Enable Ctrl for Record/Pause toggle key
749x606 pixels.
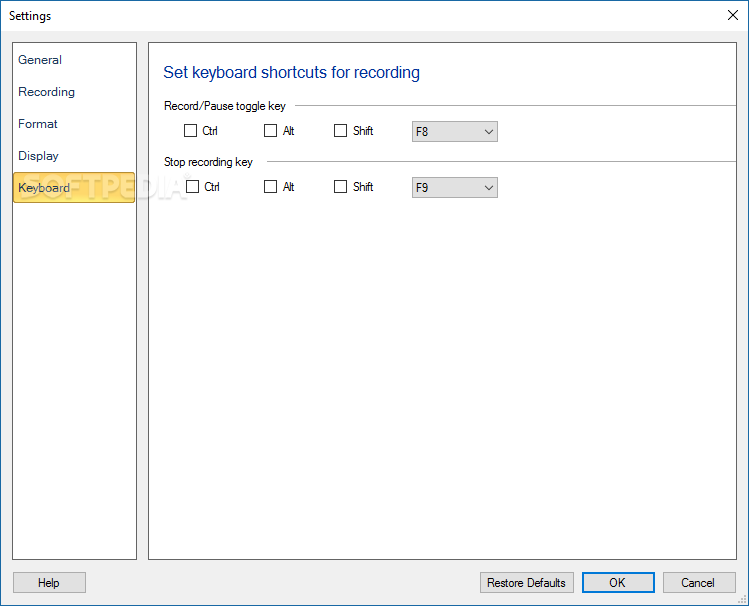pyautogui.click(x=191, y=131)
